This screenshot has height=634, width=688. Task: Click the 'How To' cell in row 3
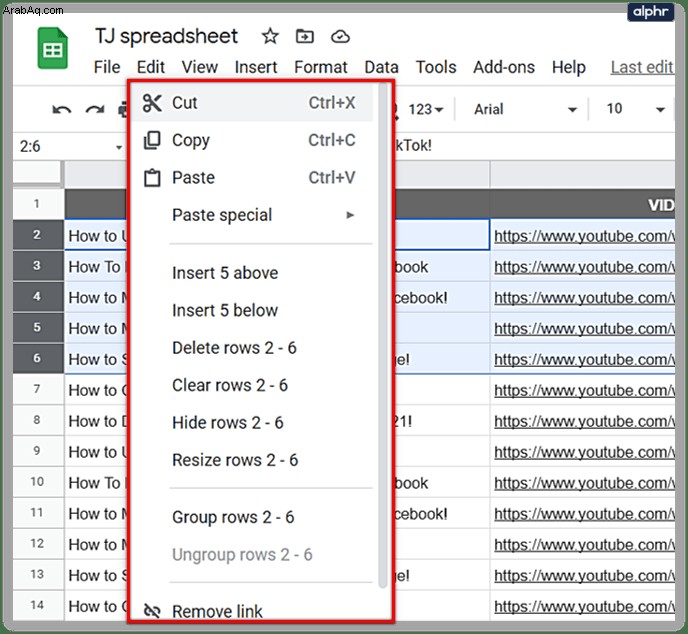click(97, 267)
